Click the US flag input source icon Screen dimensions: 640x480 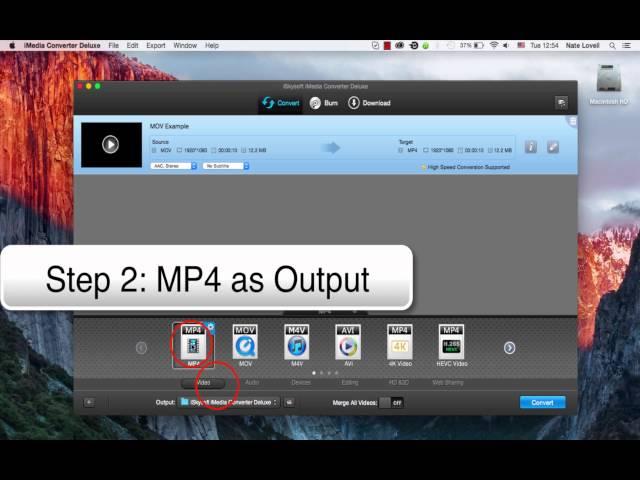tap(521, 45)
